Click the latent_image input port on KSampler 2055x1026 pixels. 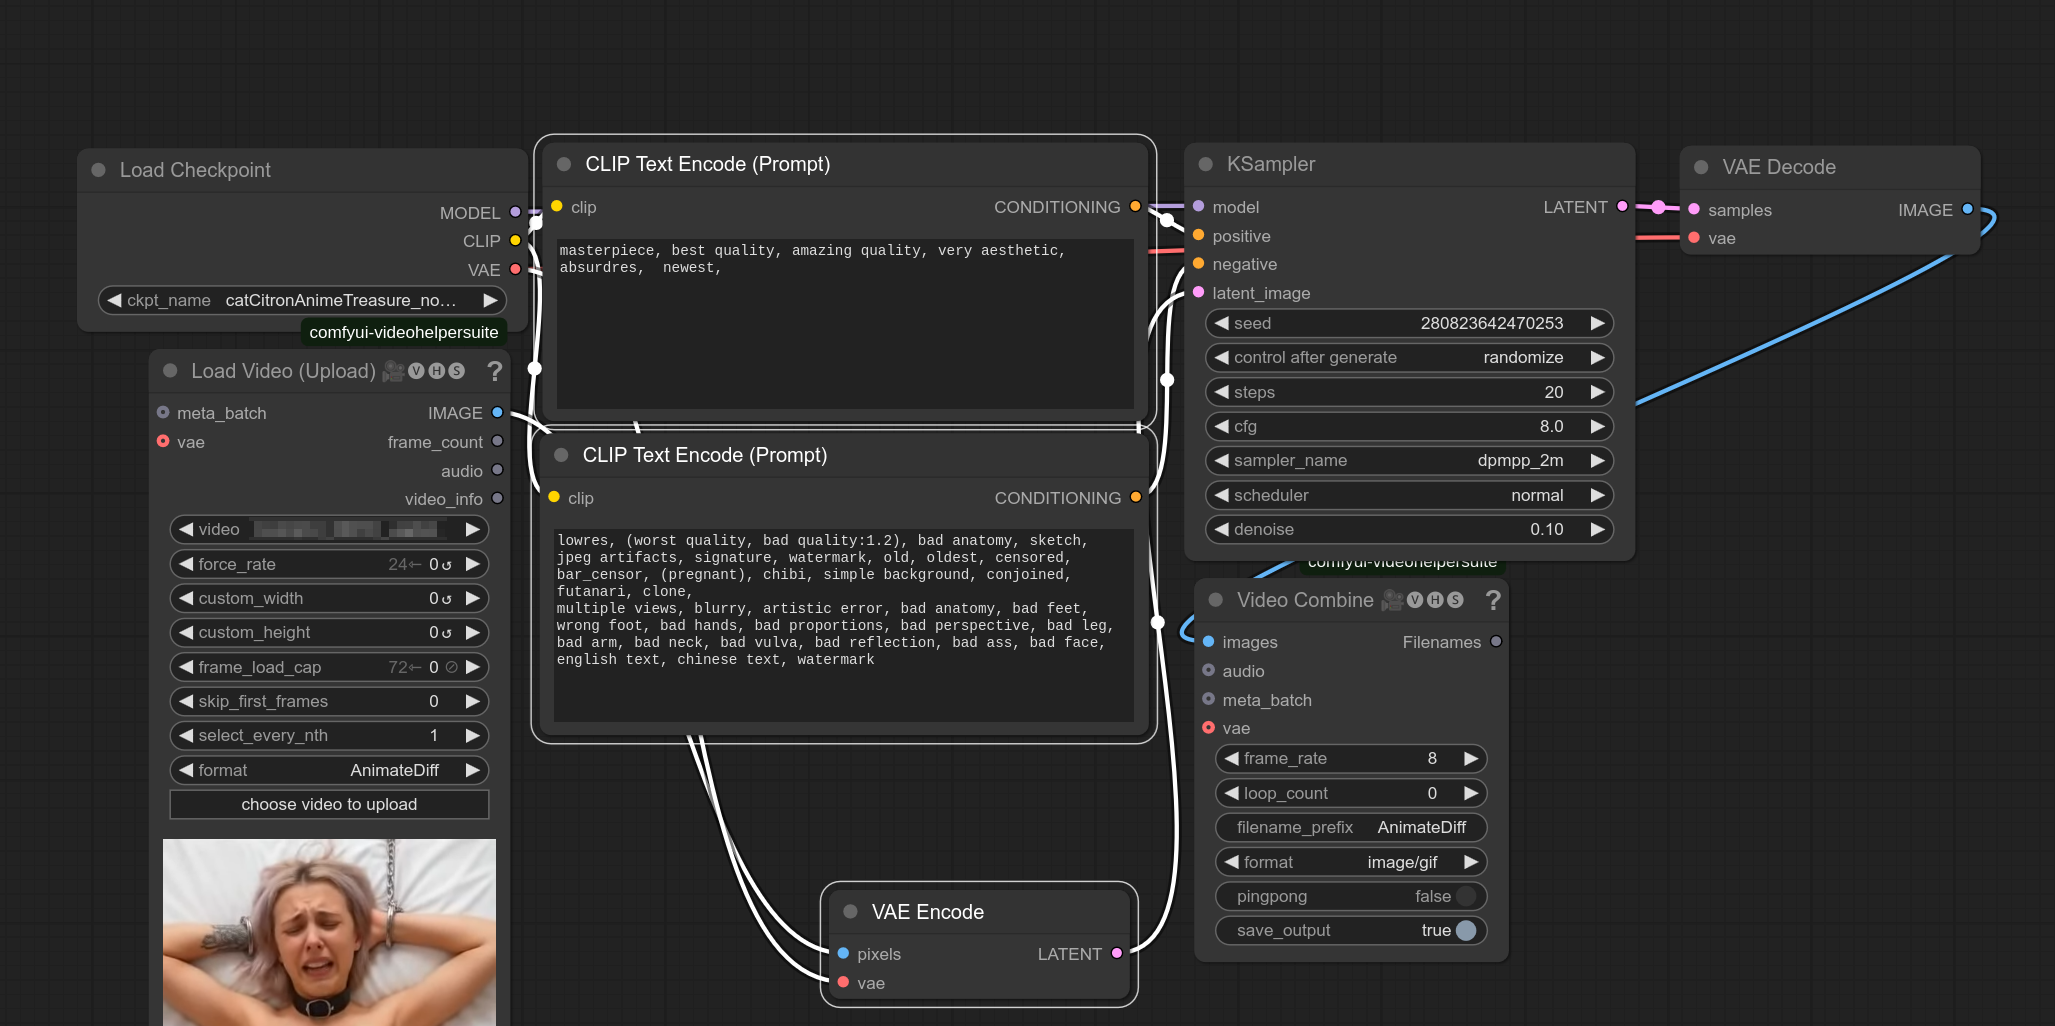1198,292
